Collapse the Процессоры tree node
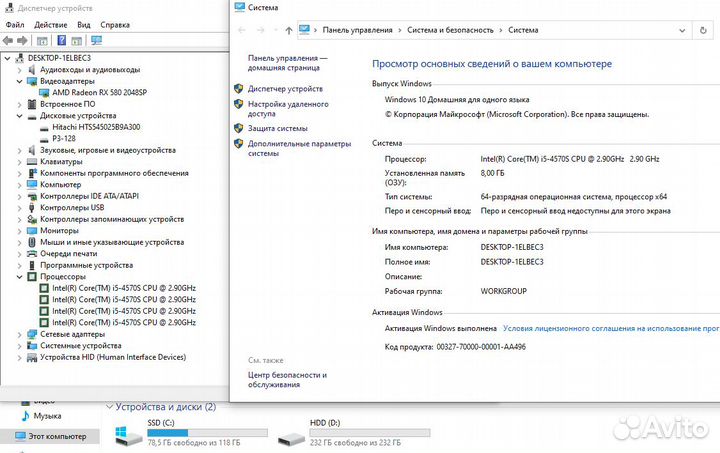The height and width of the screenshot is (453, 720). 19,277
